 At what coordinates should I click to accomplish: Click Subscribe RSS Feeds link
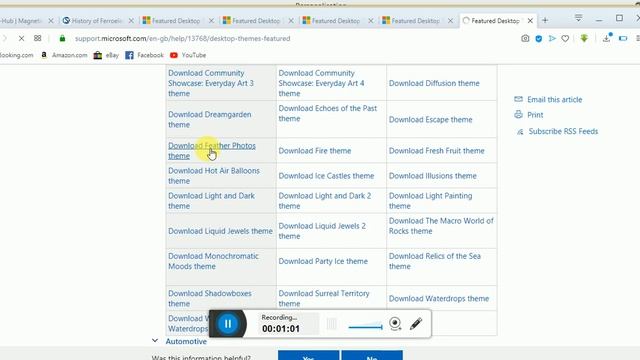click(x=563, y=131)
